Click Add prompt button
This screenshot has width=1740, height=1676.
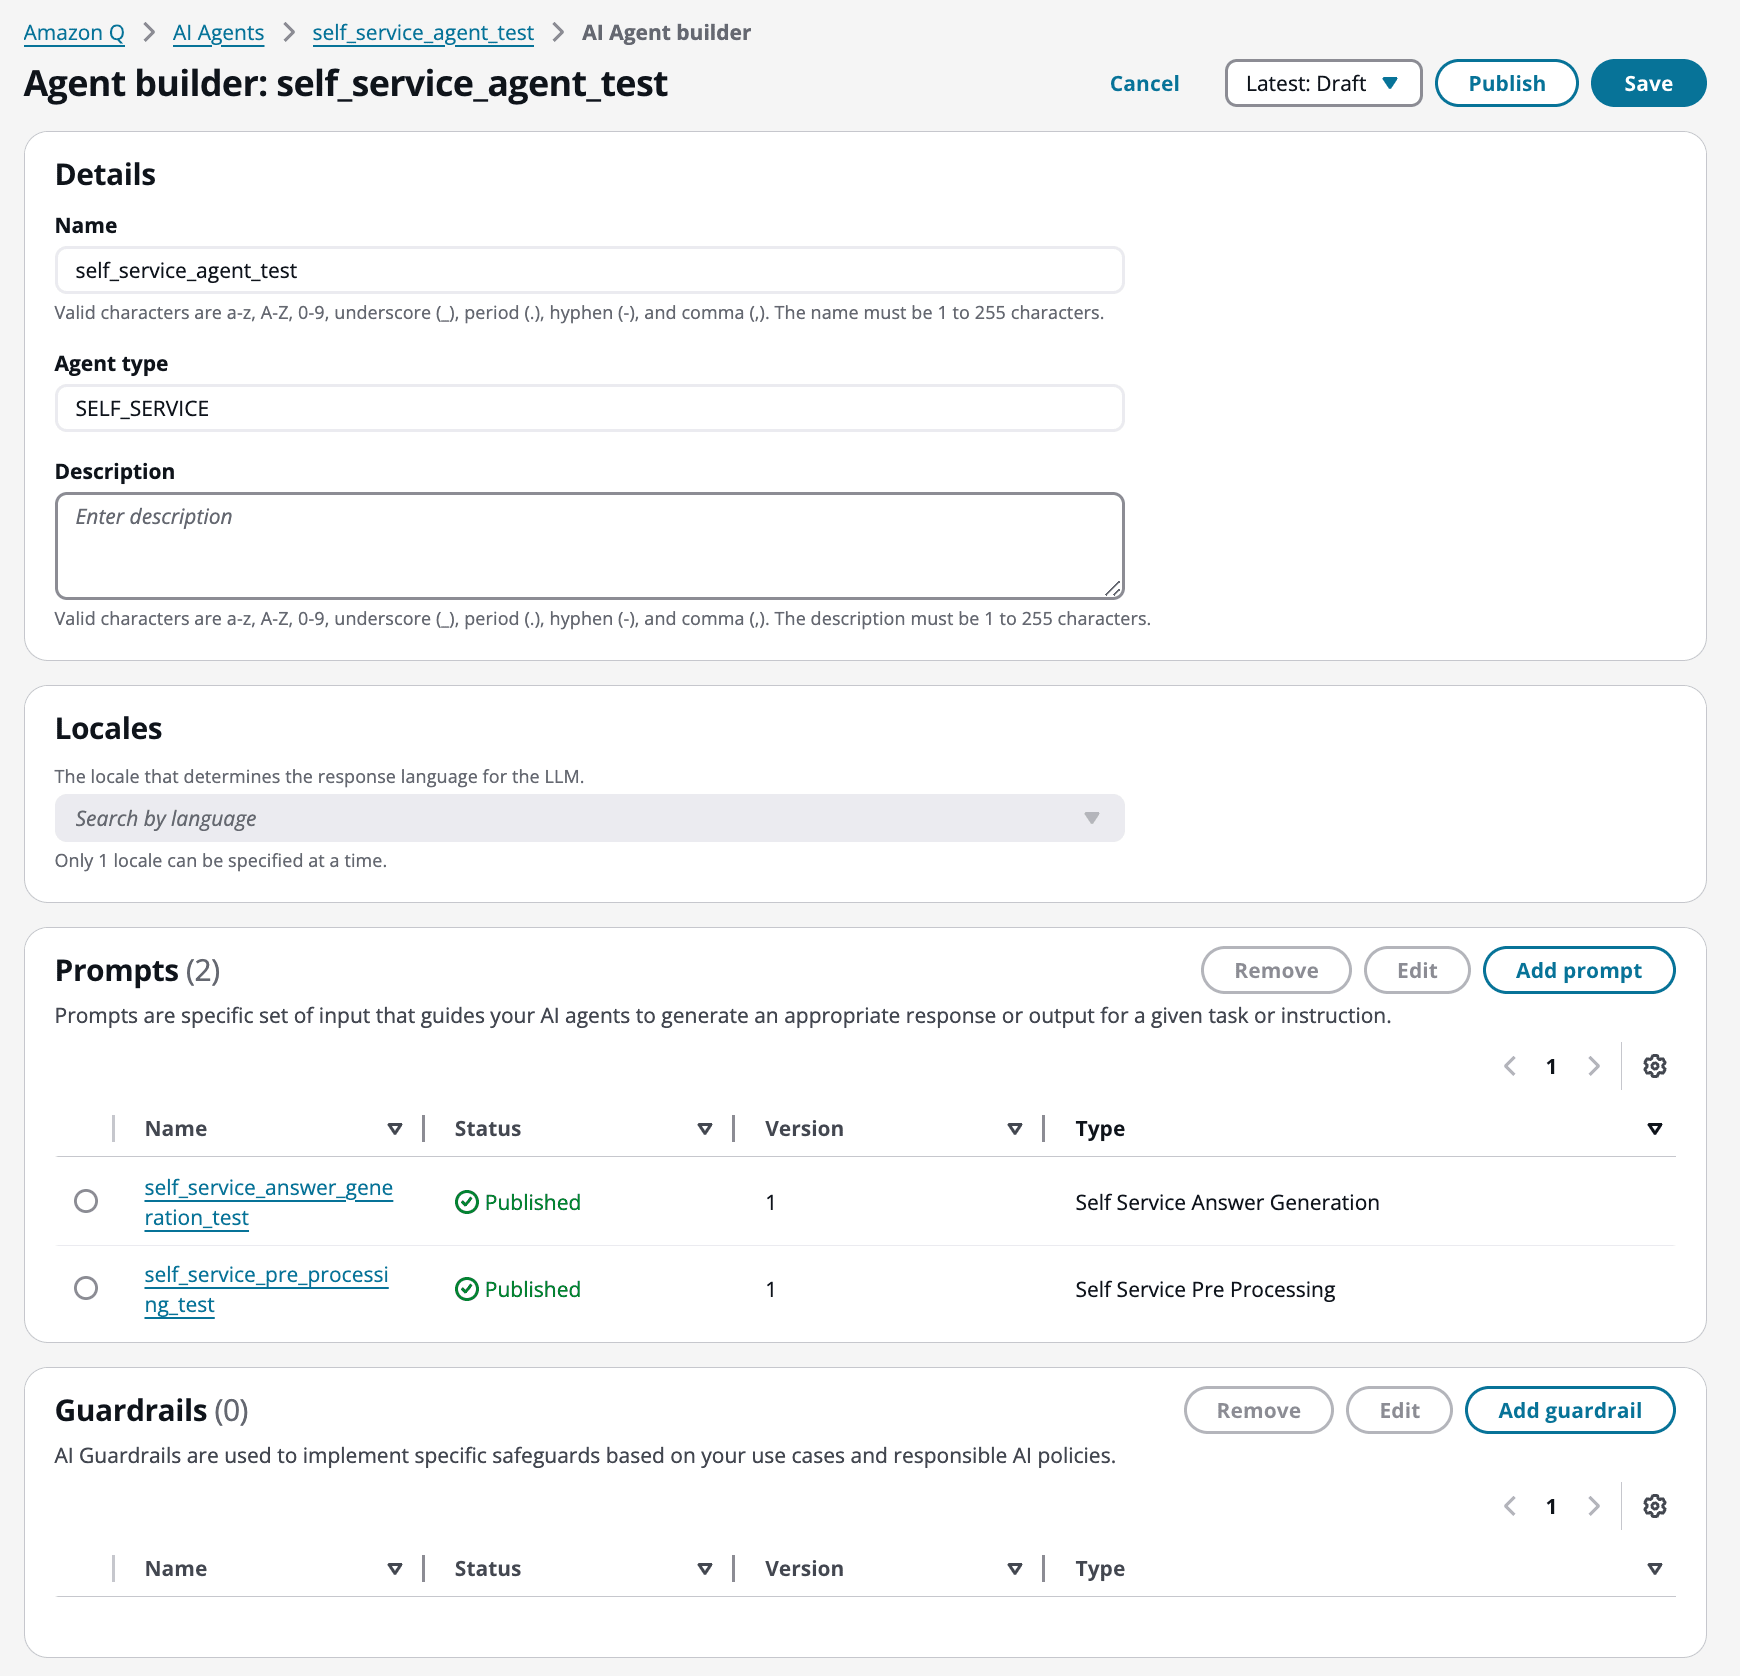click(1578, 970)
